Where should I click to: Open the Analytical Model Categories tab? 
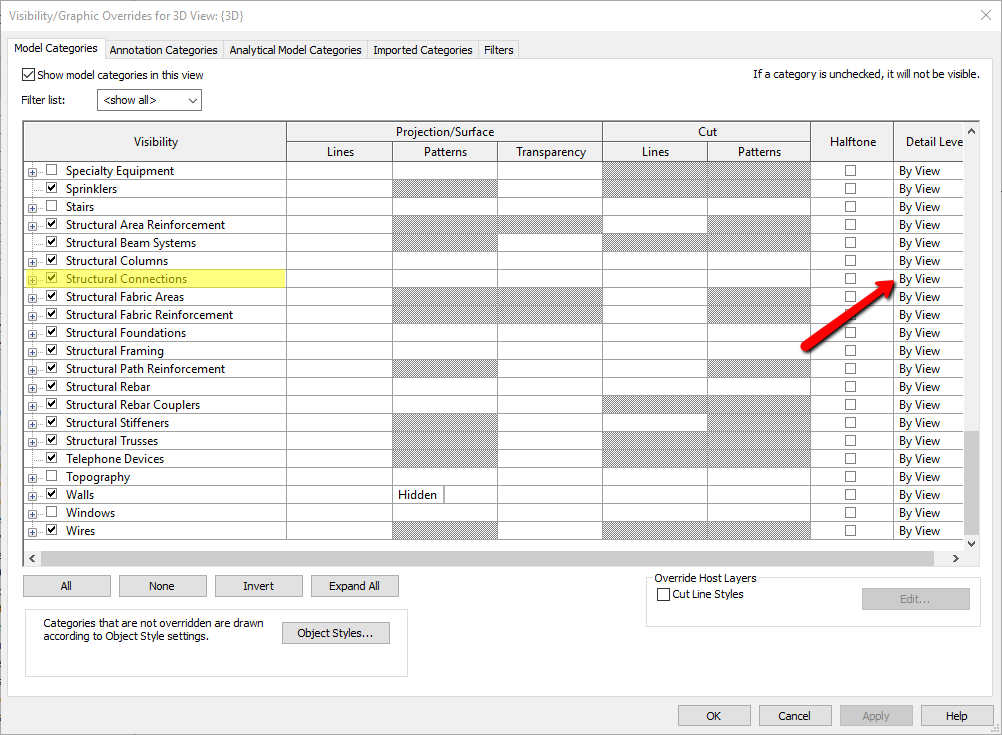tap(295, 50)
